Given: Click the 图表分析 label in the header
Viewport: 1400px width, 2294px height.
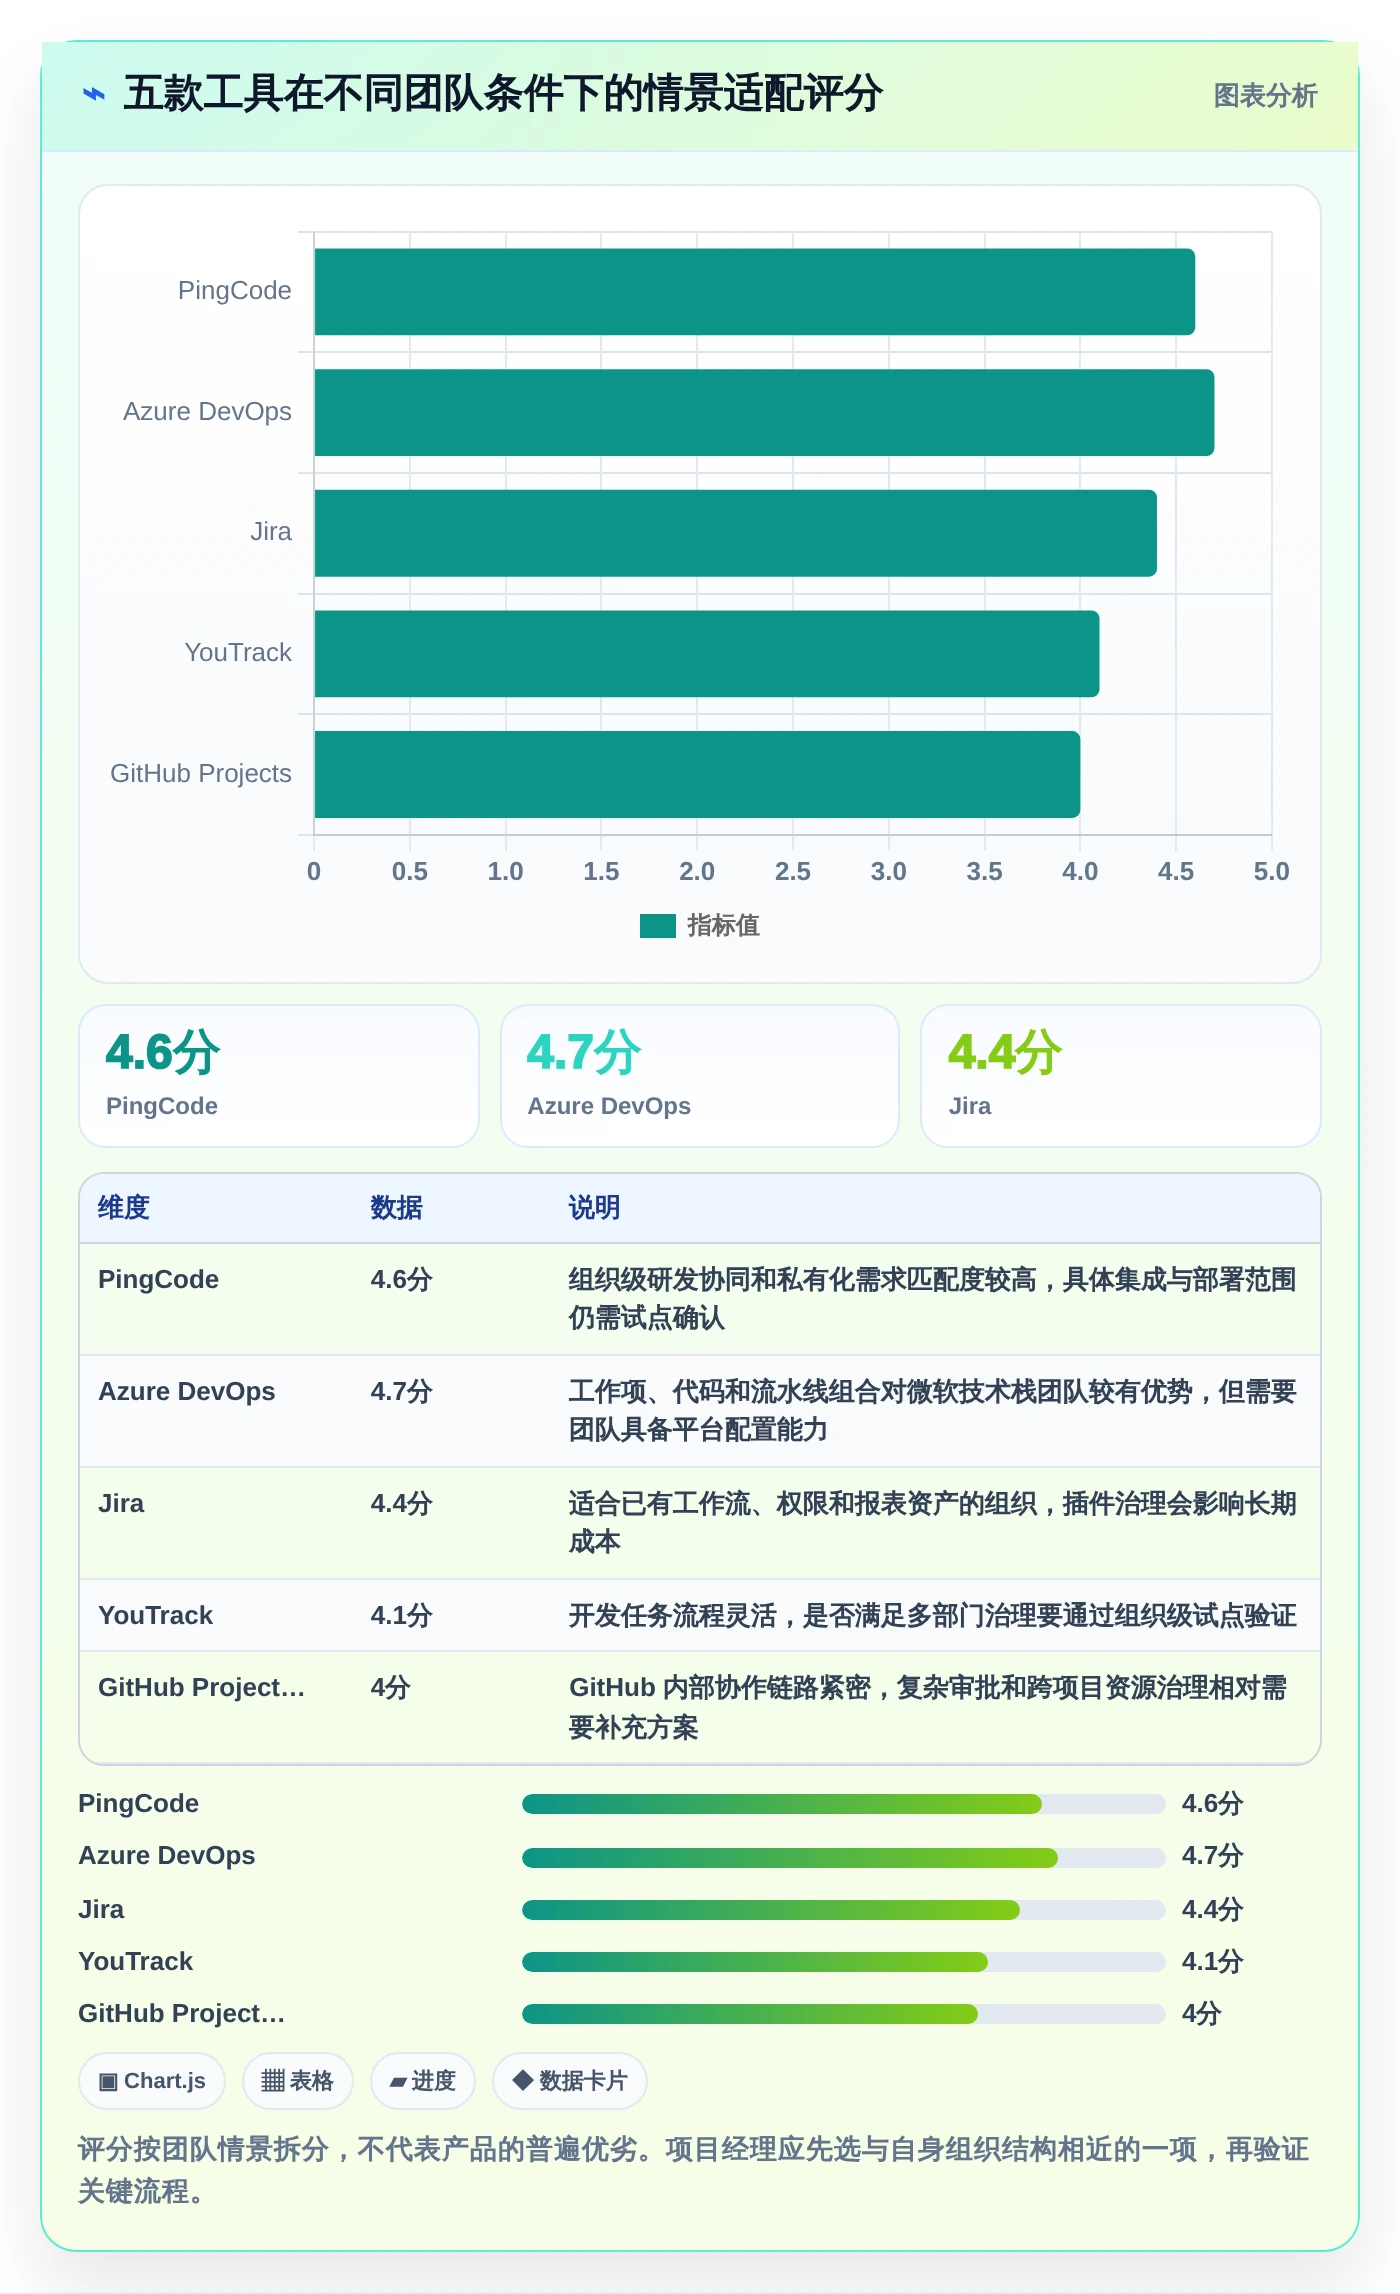Looking at the screenshot, I should pyautogui.click(x=1265, y=96).
